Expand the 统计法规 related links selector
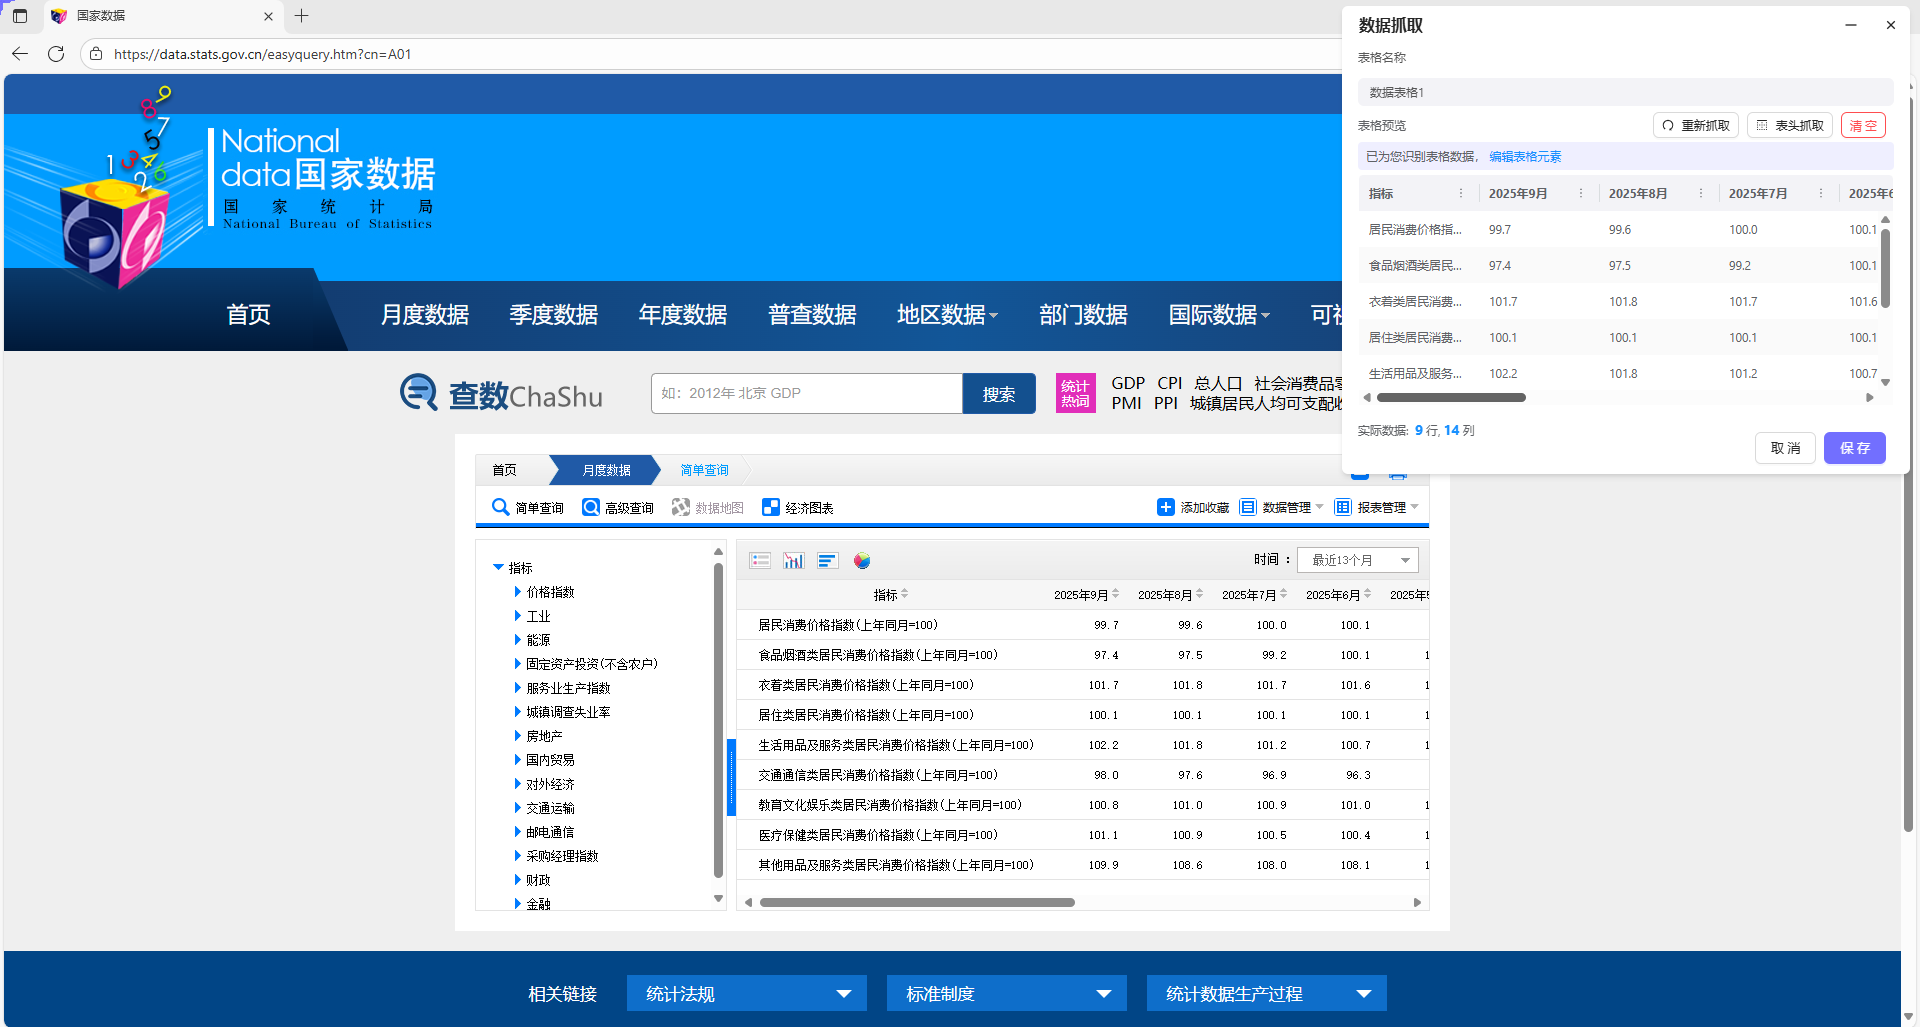This screenshot has width=1920, height=1027. (x=746, y=993)
